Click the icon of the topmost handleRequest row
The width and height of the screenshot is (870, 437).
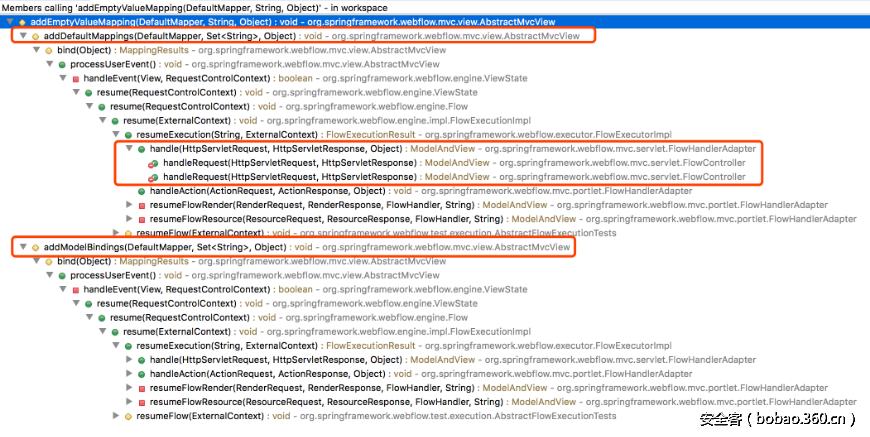point(153,162)
